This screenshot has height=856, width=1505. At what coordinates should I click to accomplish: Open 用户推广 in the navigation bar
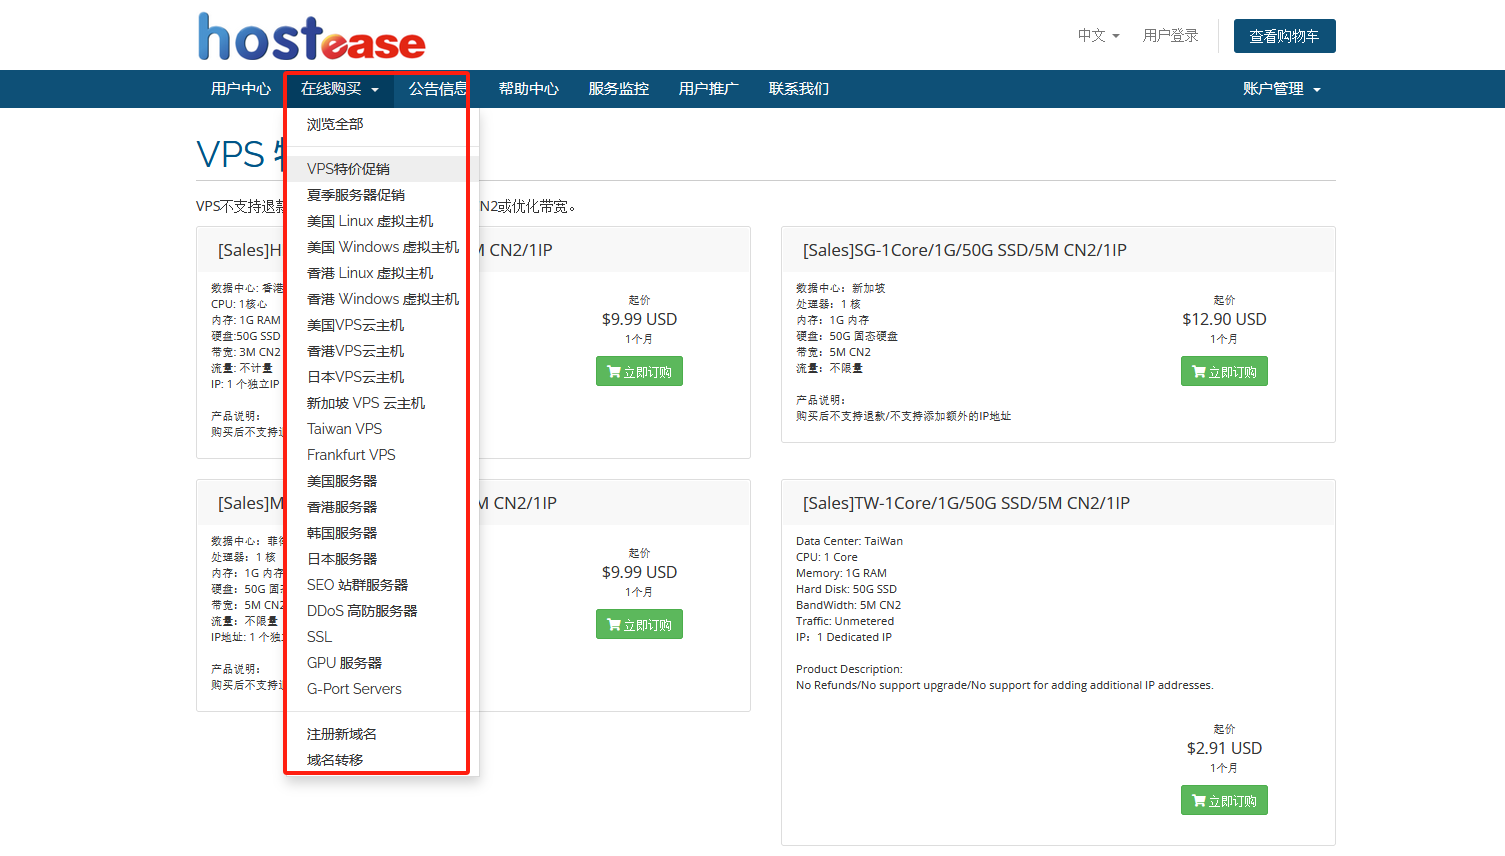coord(708,89)
